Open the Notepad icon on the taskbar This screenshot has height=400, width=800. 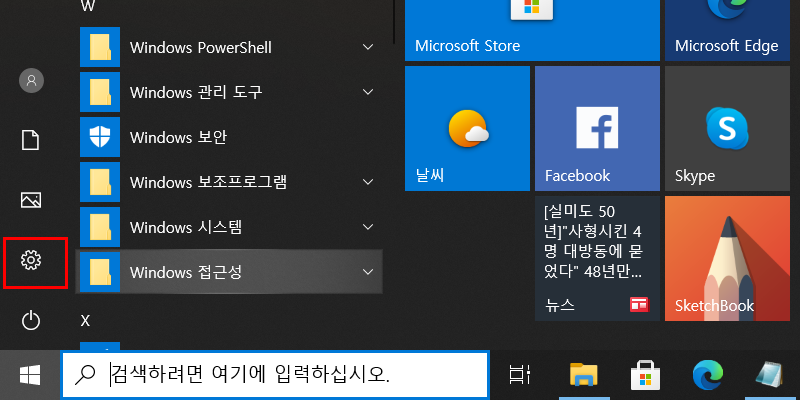pyautogui.click(x=769, y=376)
